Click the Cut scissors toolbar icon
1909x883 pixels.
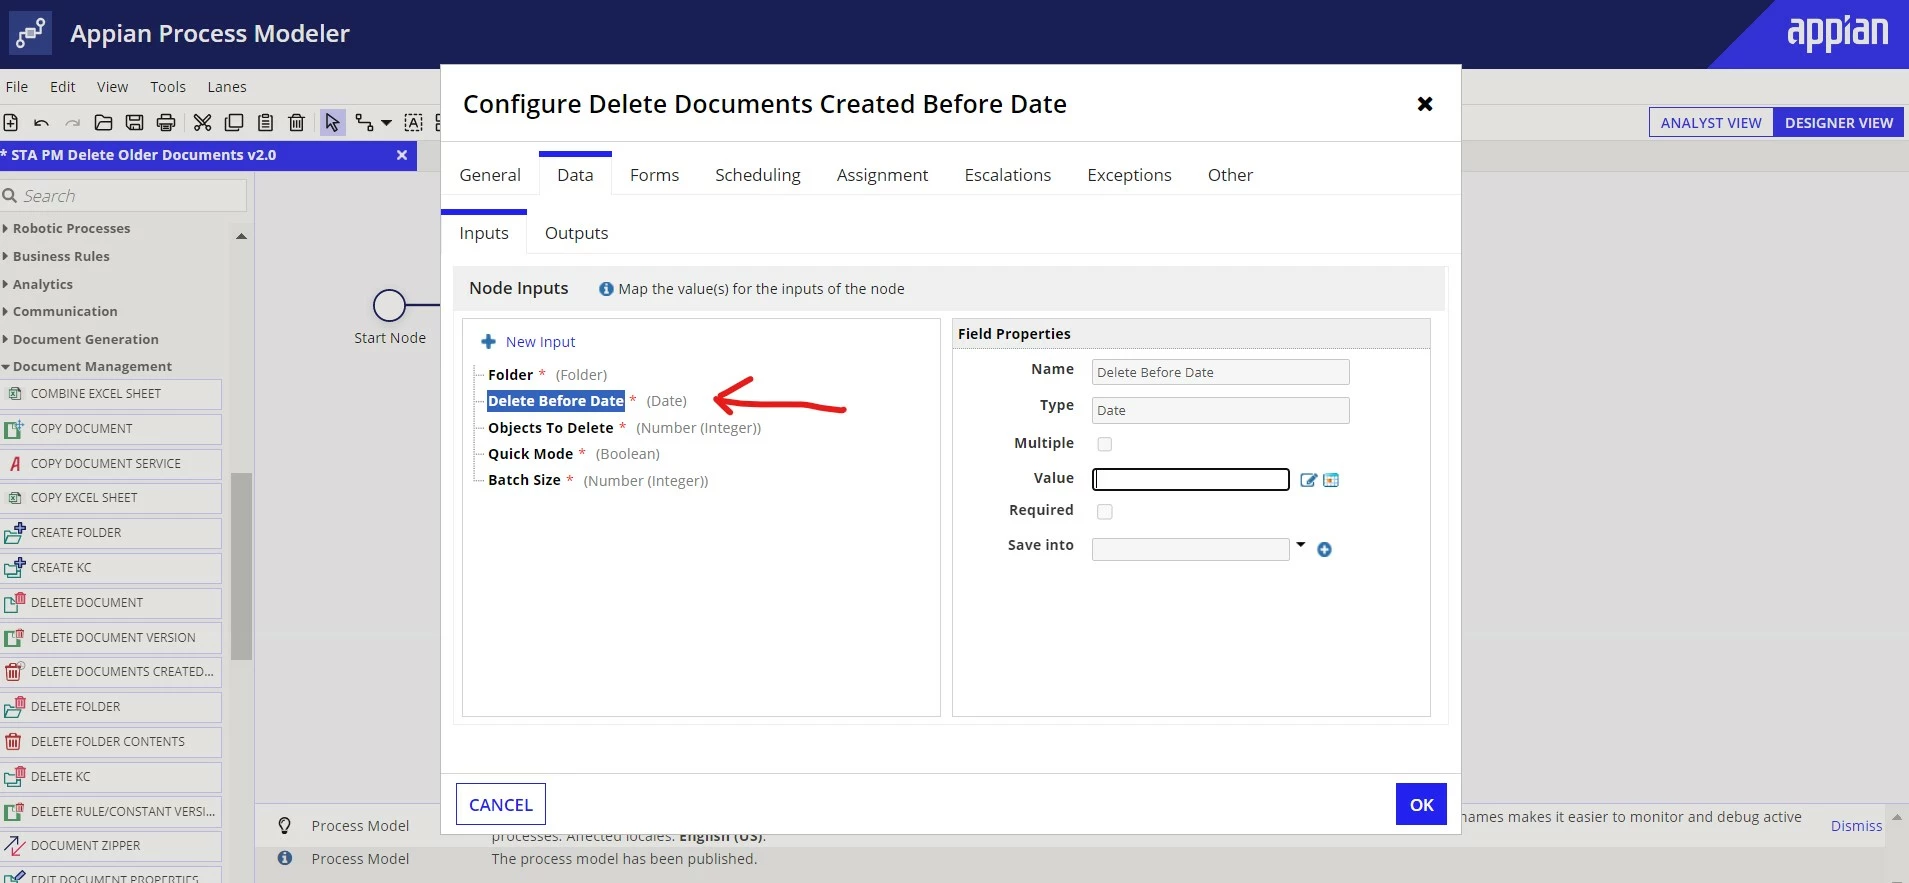[203, 123]
